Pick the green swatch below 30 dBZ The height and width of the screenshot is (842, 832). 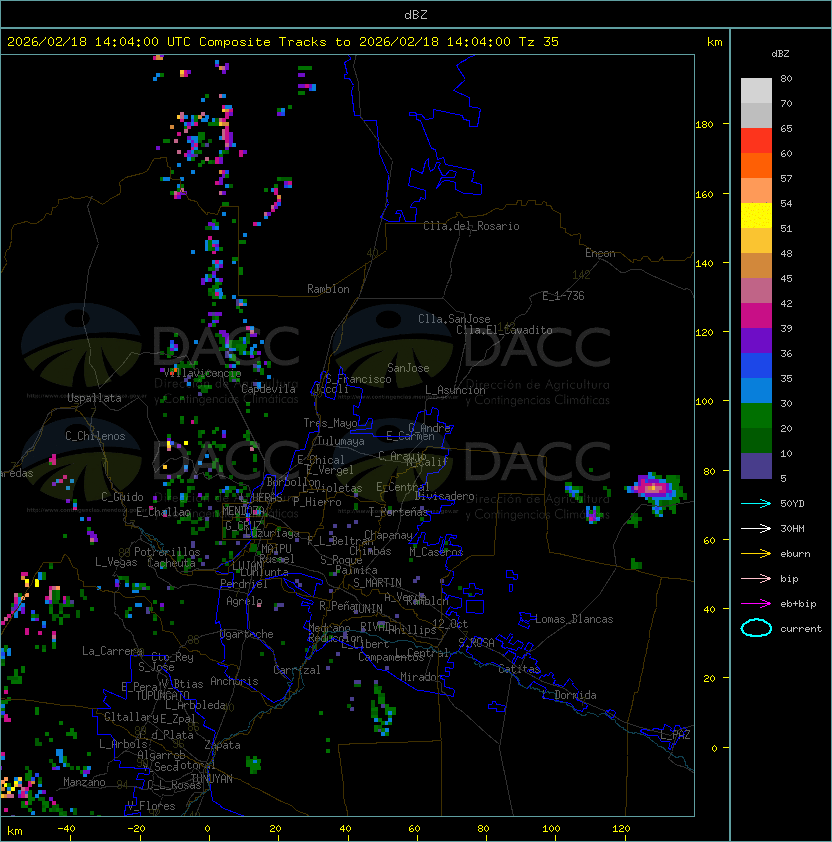point(756,416)
